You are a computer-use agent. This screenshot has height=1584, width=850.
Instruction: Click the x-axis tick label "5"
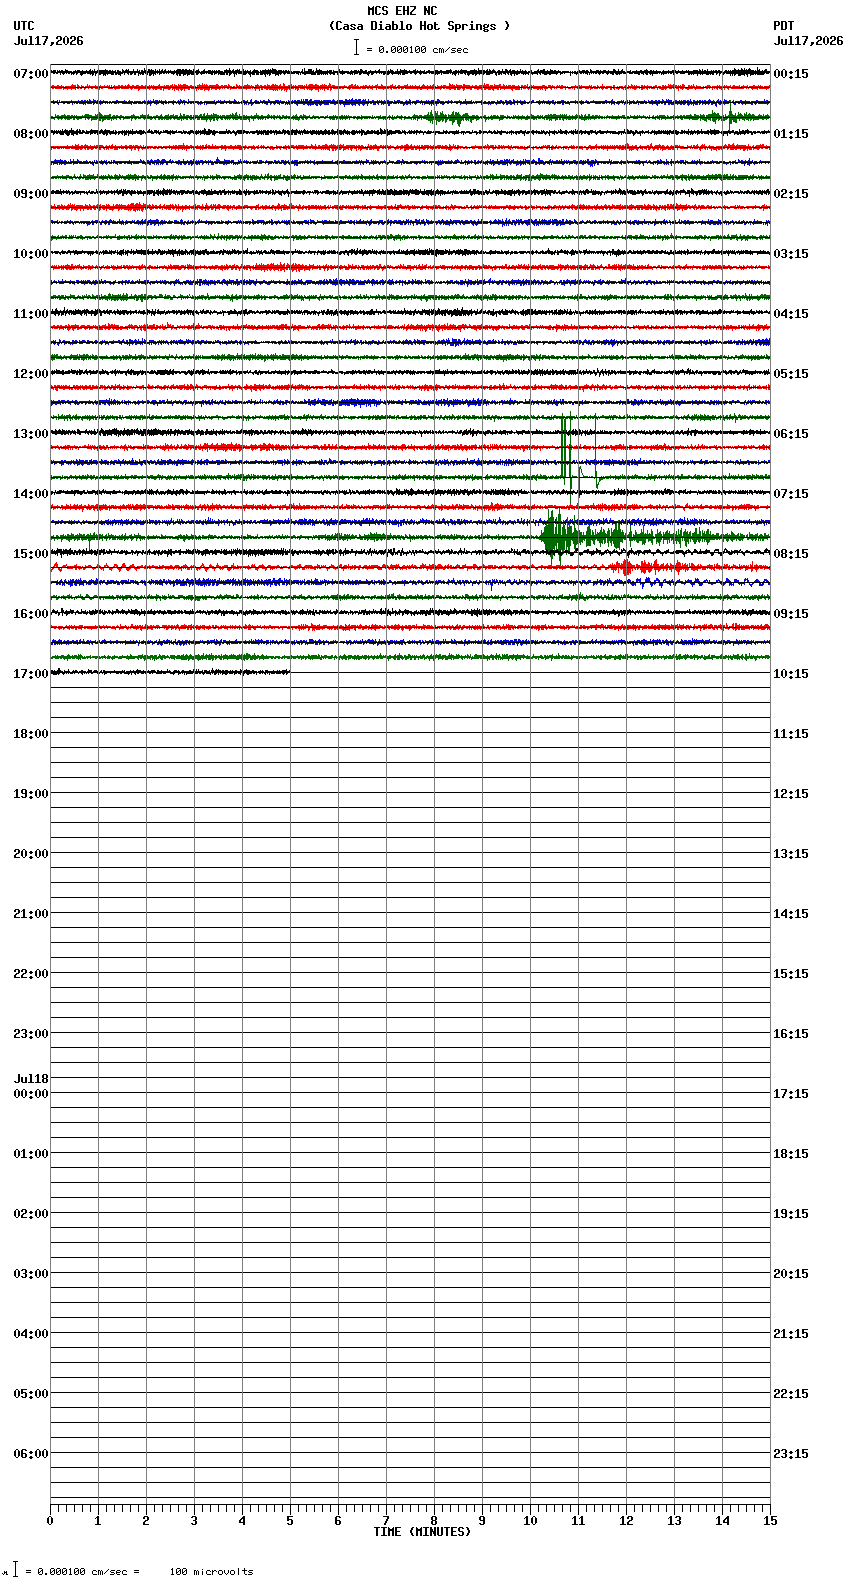point(290,1521)
